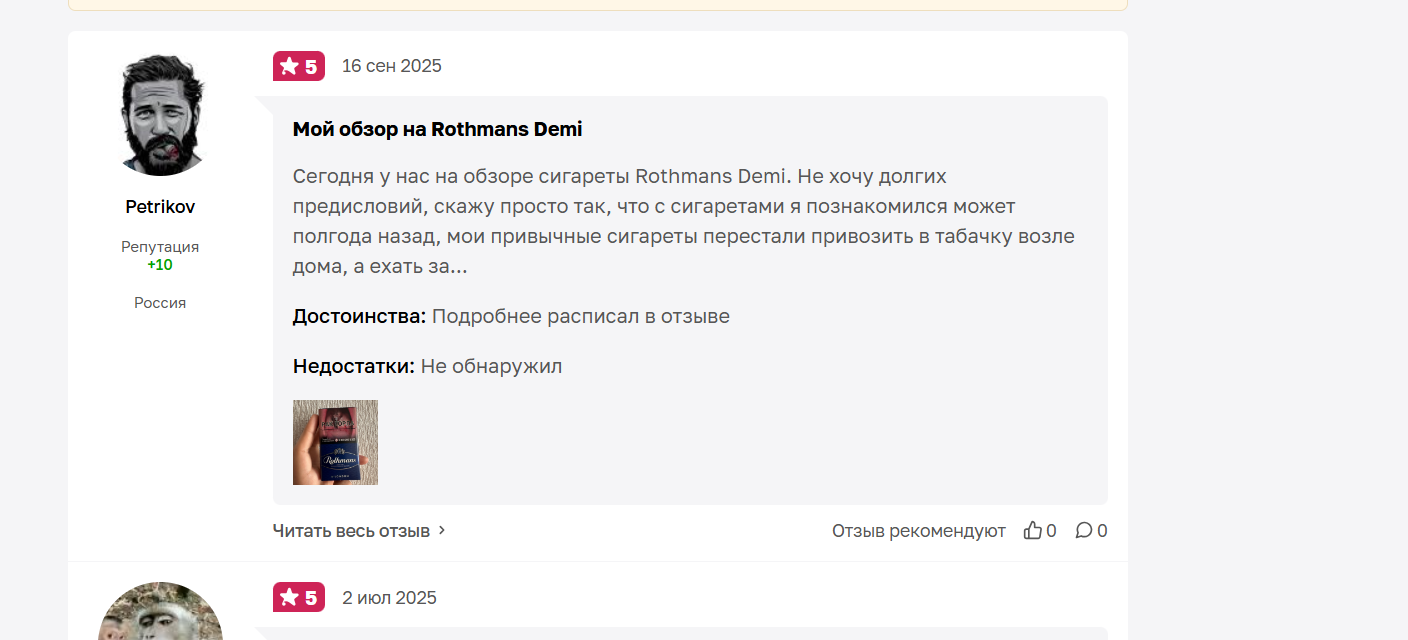Click 'Читать весь отзыв' link
1408x640 pixels.
click(x=351, y=531)
